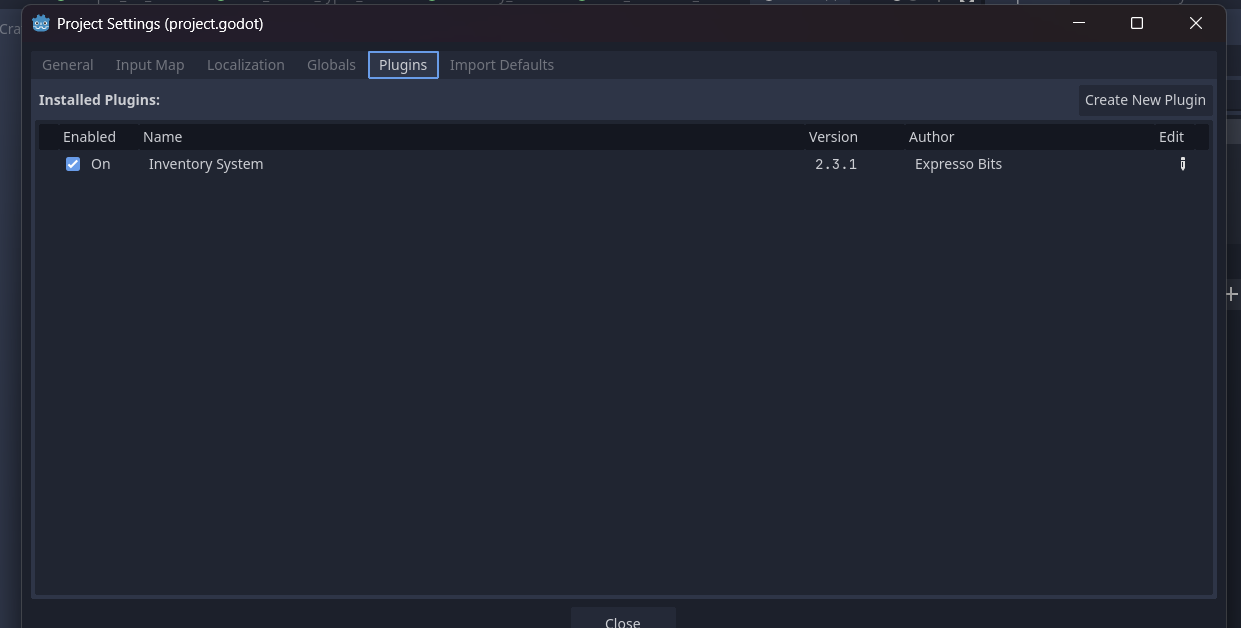
Task: Click the Create New Plugin button
Action: click(x=1145, y=100)
